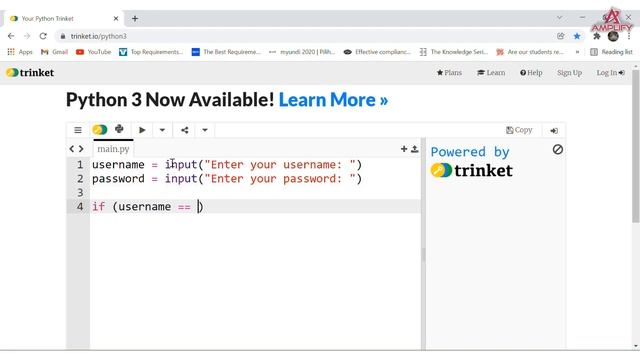
Task: Upload a file using the upload icon
Action: coord(415,149)
